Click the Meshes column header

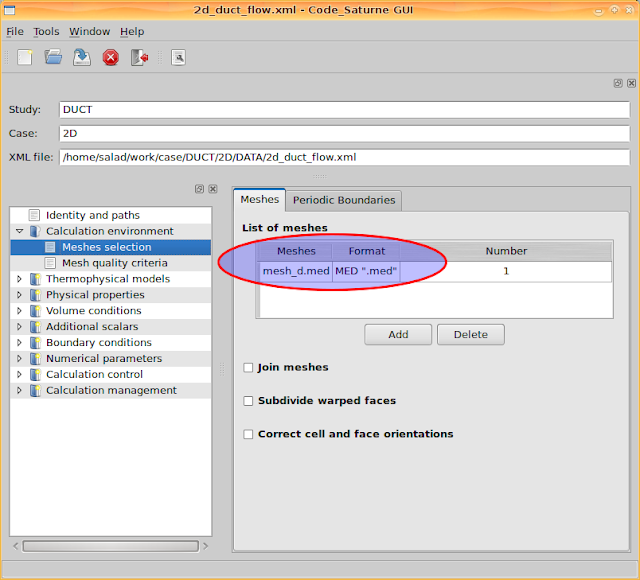[296, 251]
